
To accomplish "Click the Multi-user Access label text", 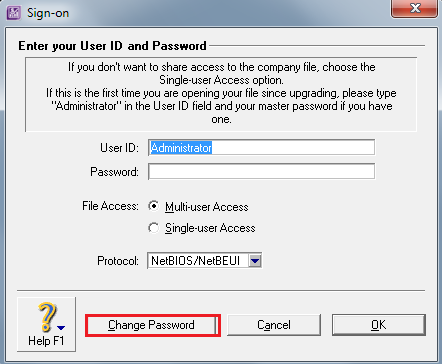I will [207, 207].
